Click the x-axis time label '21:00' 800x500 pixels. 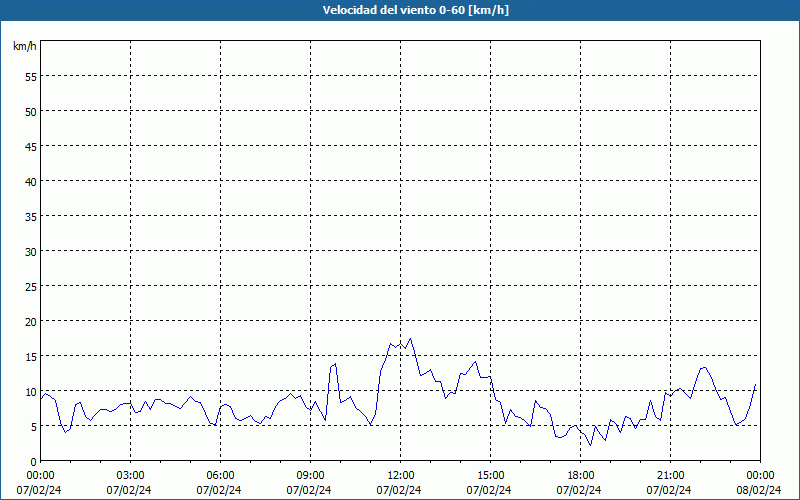(x=670, y=476)
